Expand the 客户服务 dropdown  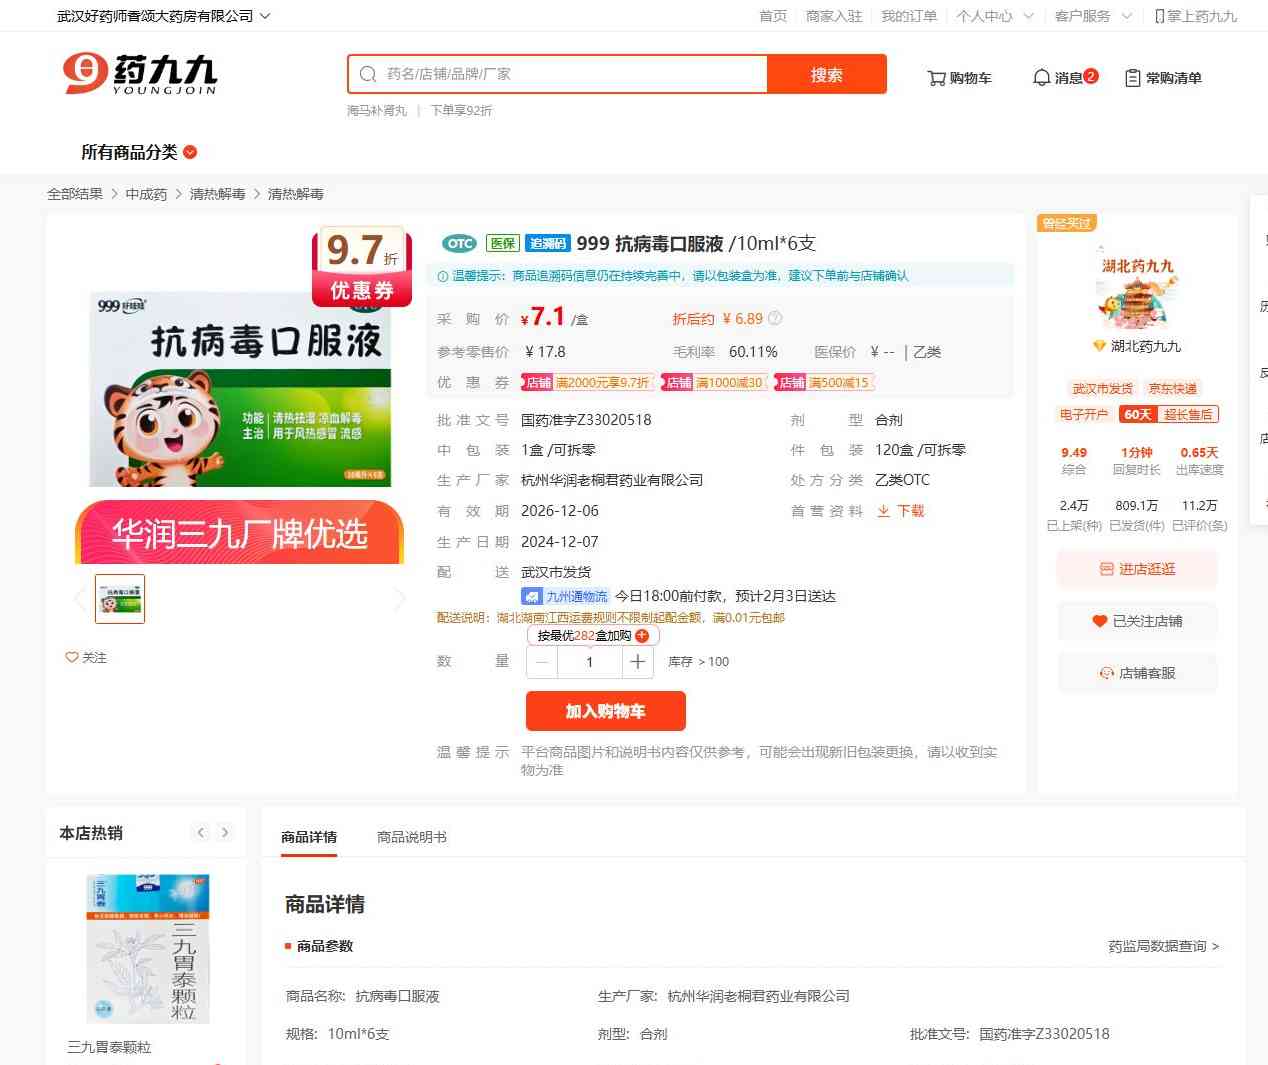[x=1092, y=16]
